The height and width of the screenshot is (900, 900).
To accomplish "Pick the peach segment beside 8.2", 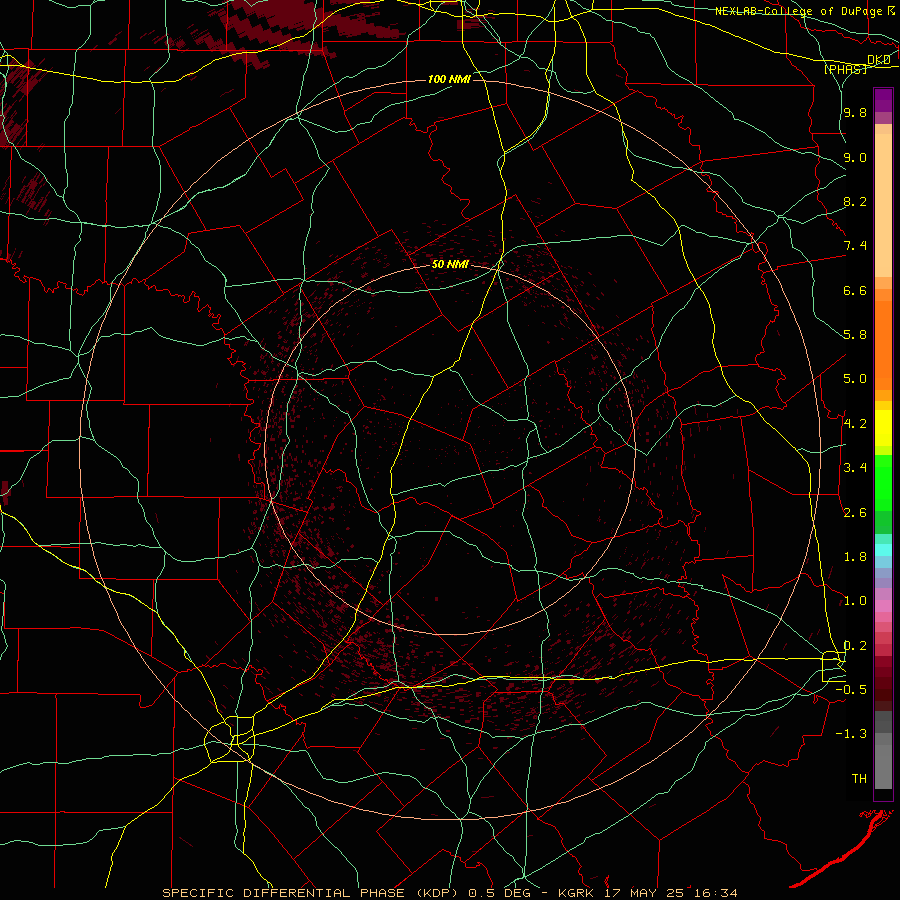I will (883, 205).
